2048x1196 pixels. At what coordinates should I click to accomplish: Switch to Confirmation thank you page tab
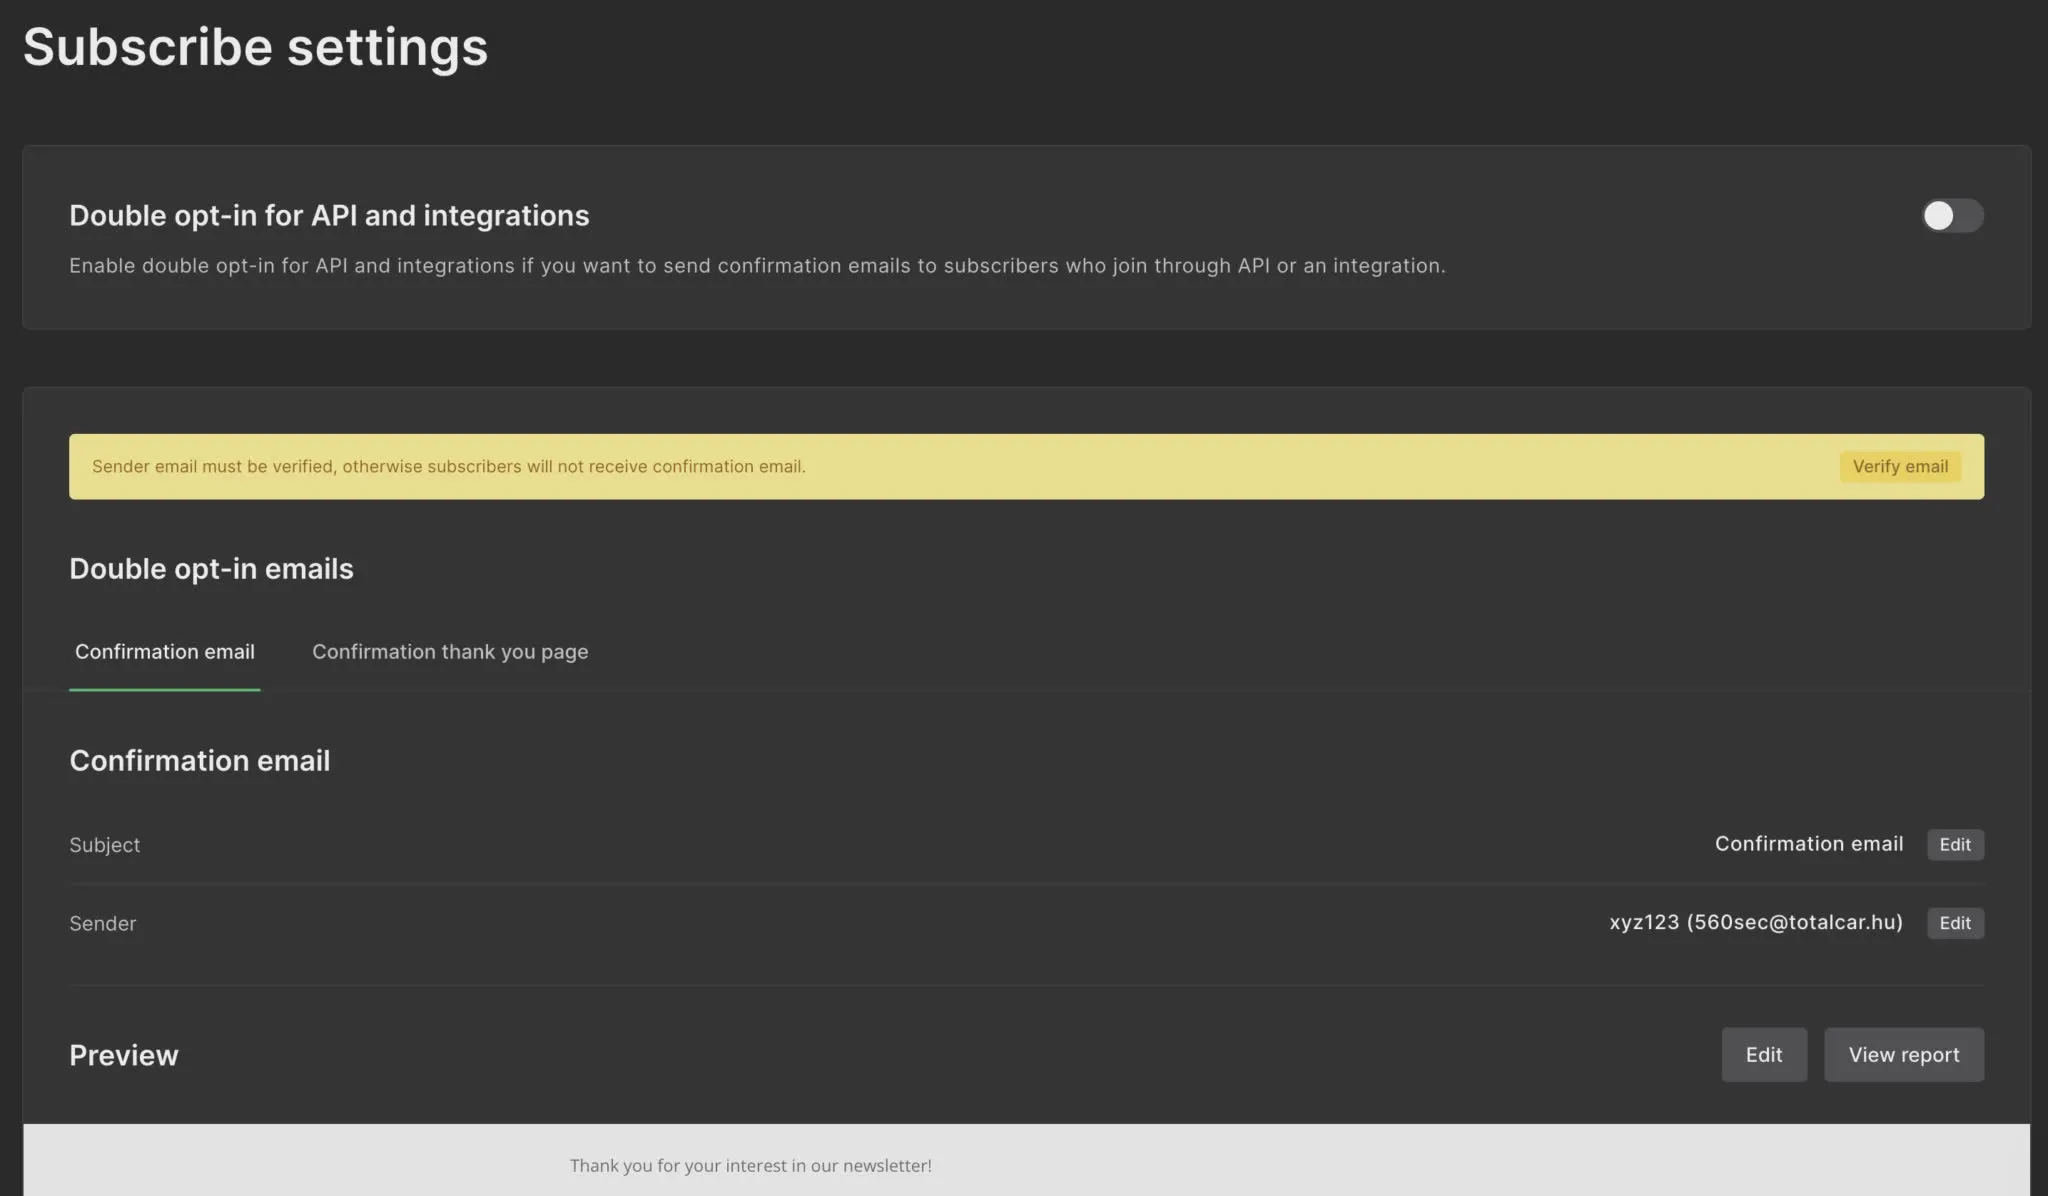tap(450, 652)
